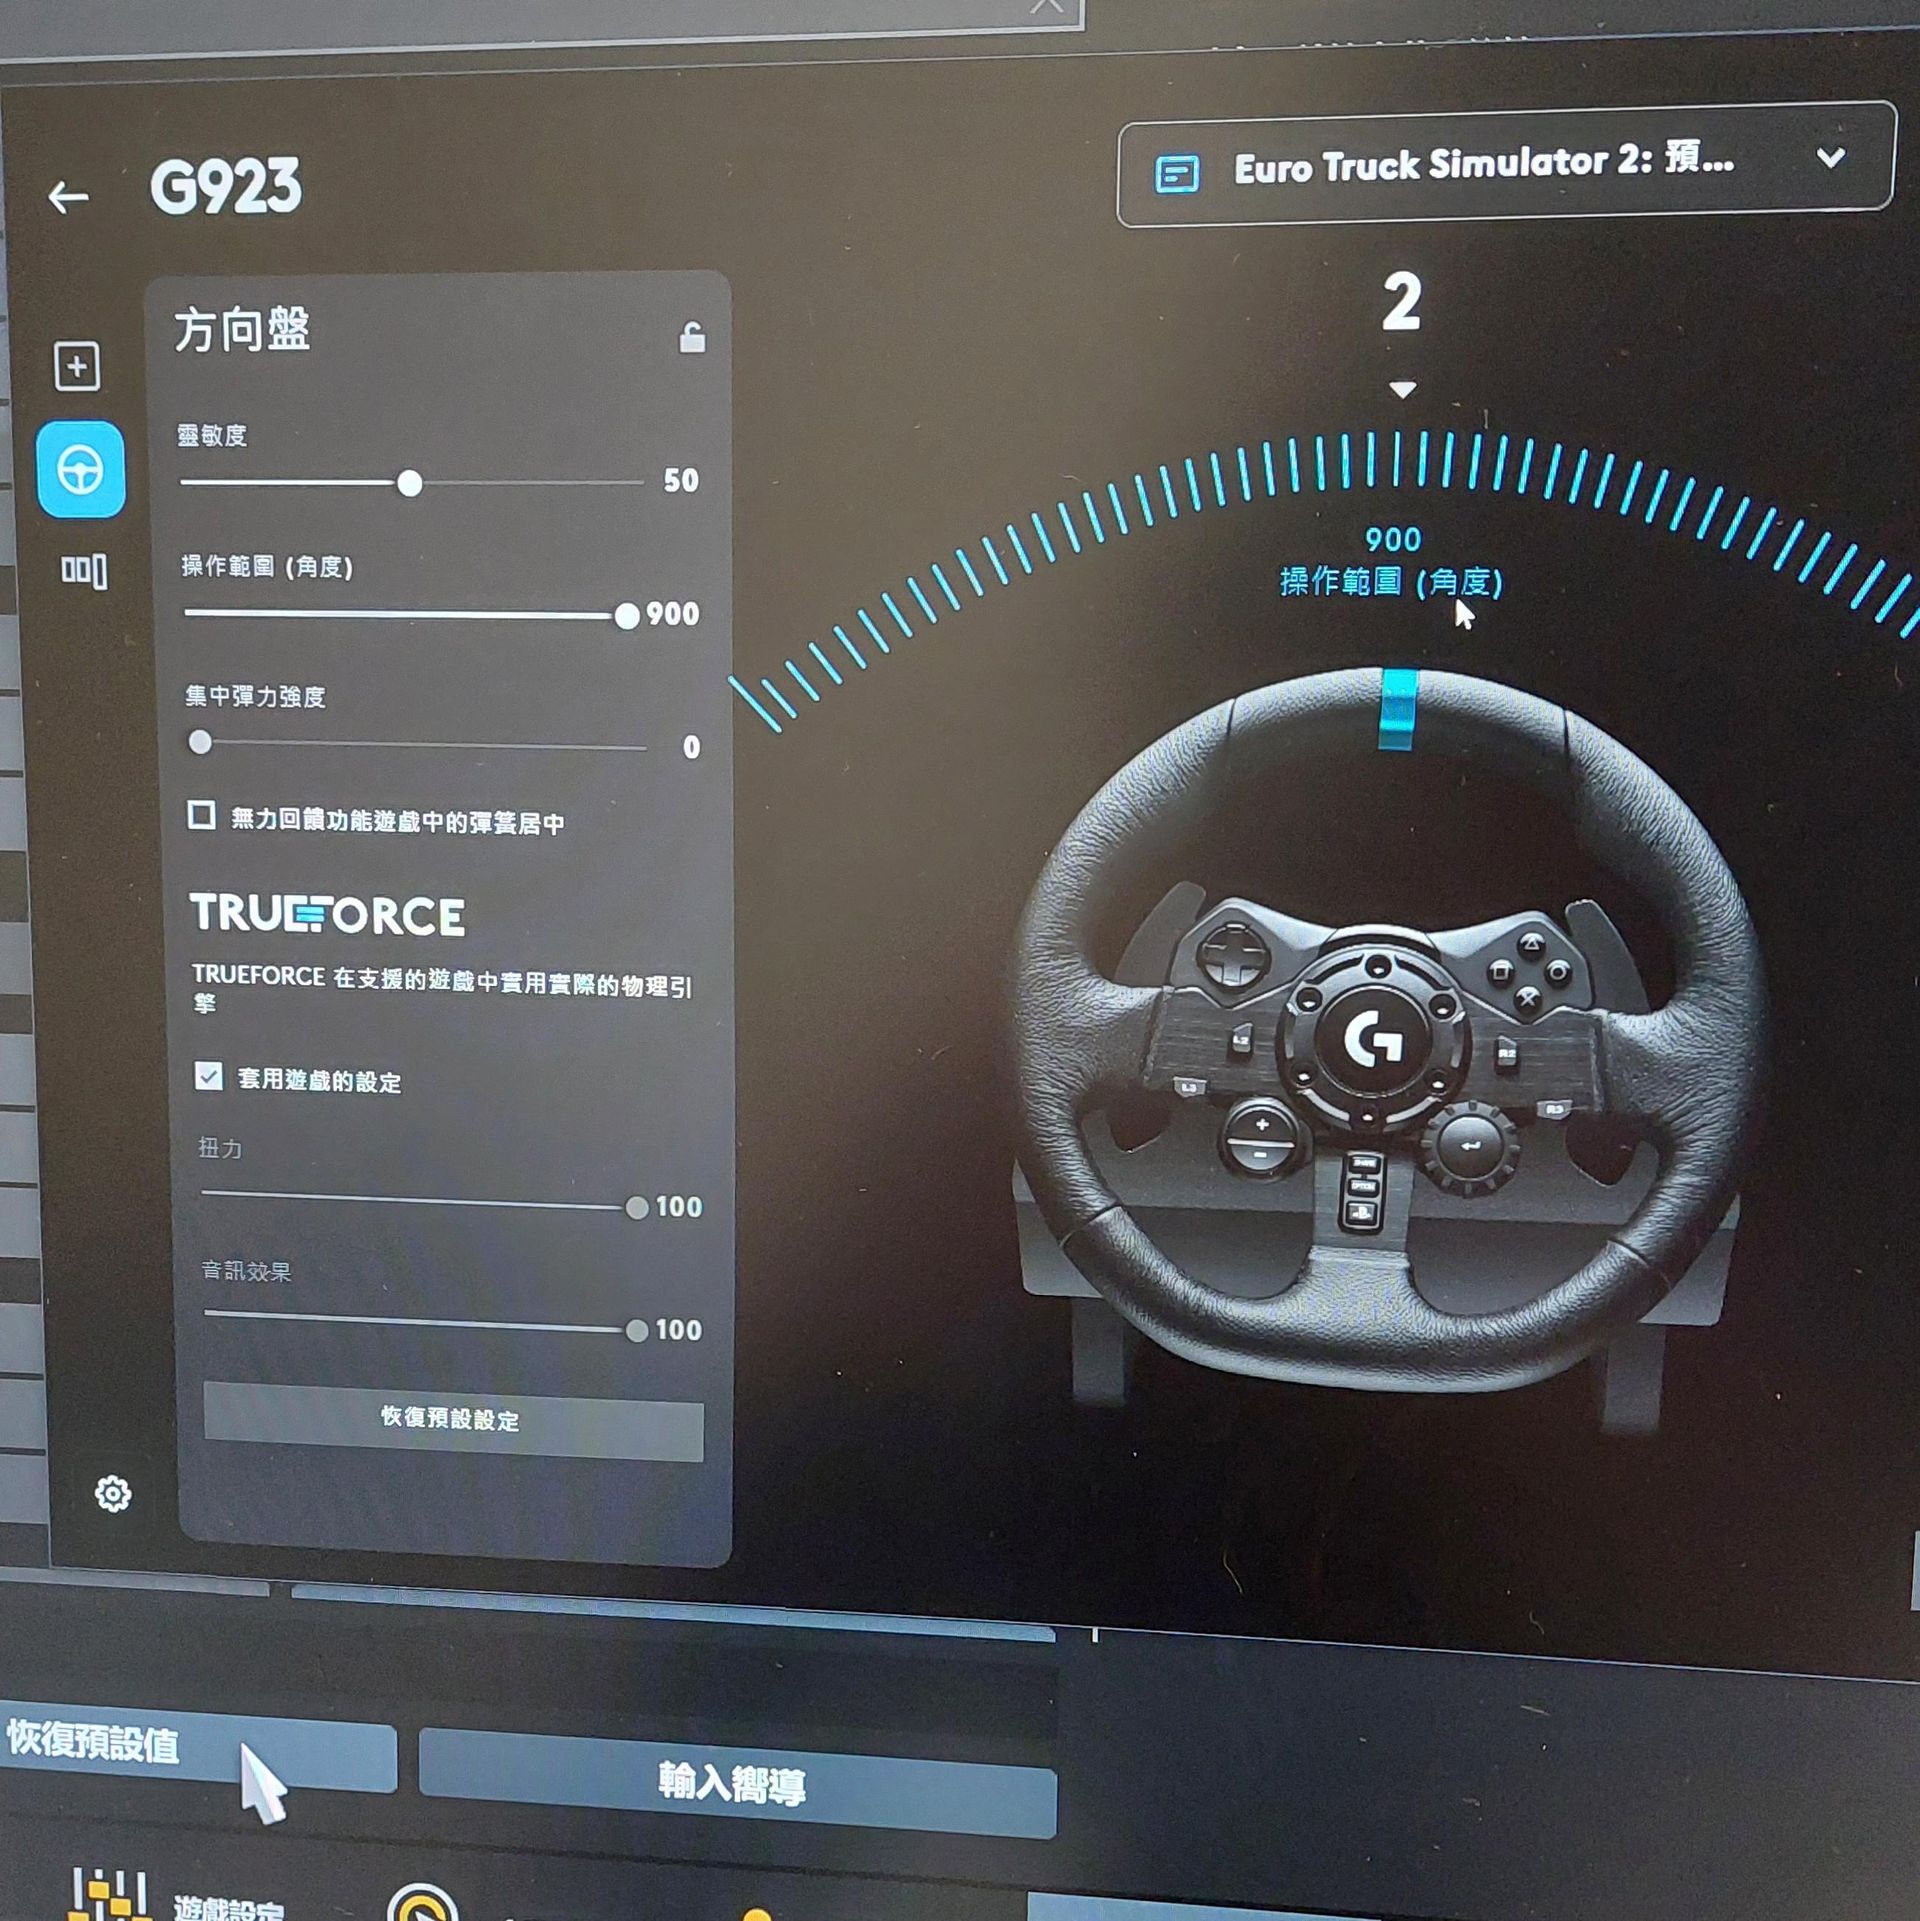Adjust the 靈敏度 slider handle
Viewport: 1920px width, 1921px height.
(x=409, y=484)
